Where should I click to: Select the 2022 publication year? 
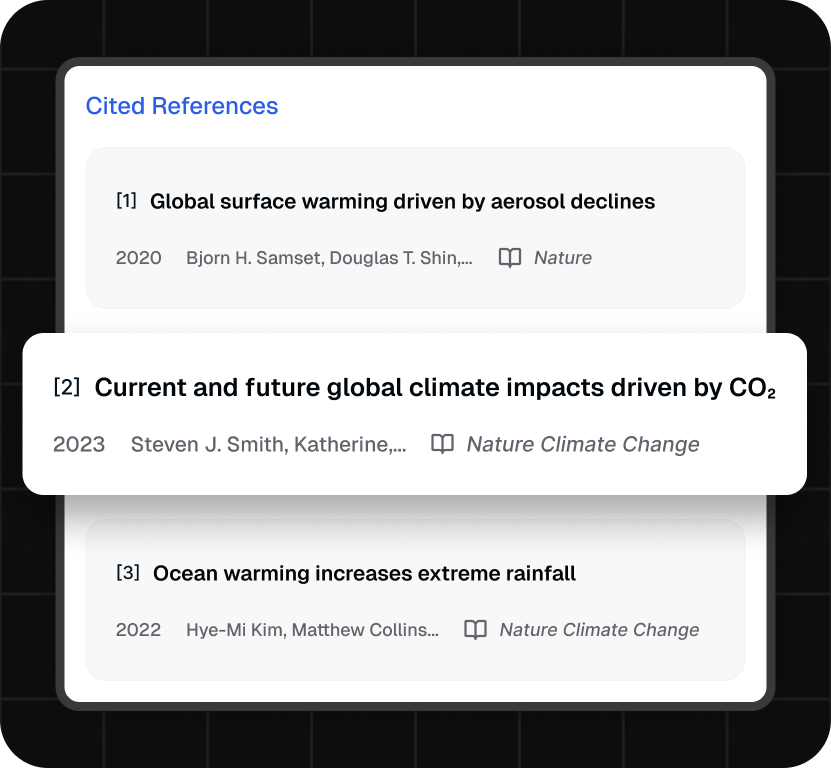point(138,630)
